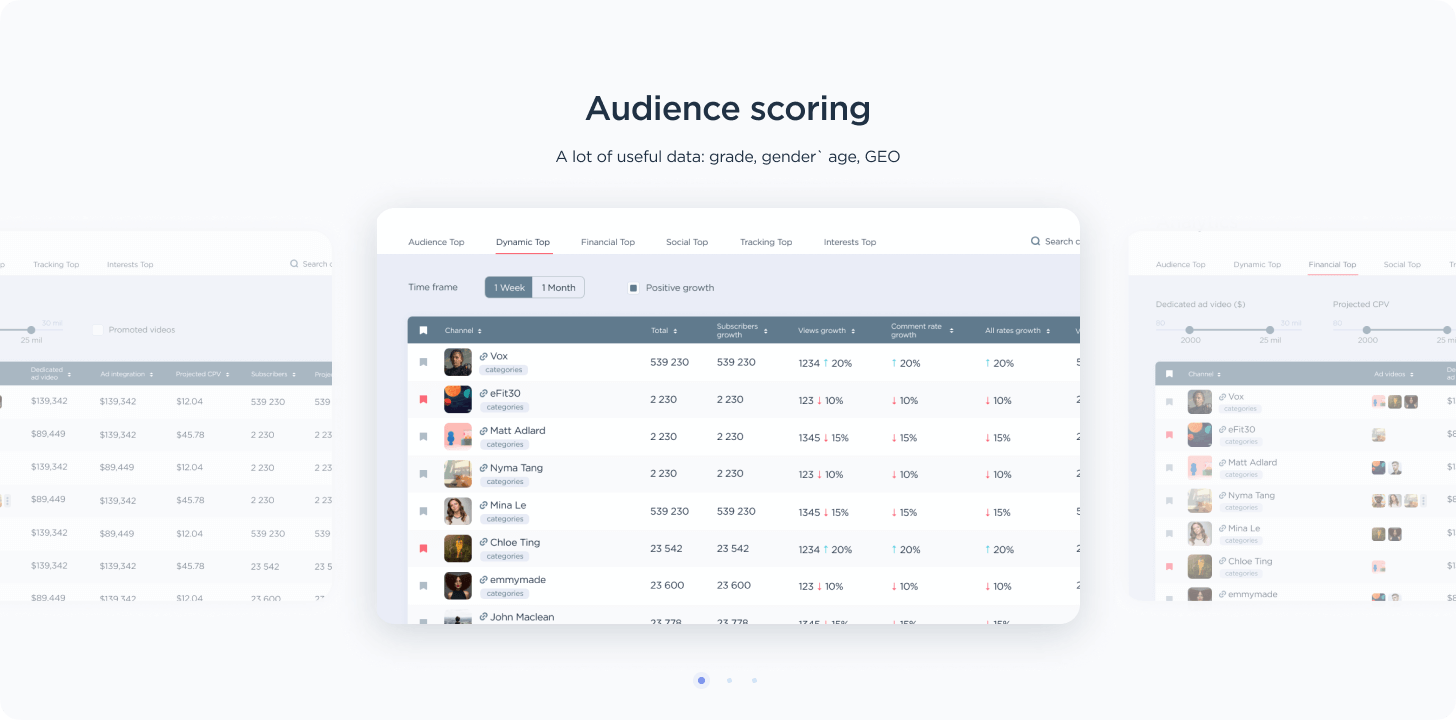Open Vox channel link in center panel

(499, 356)
